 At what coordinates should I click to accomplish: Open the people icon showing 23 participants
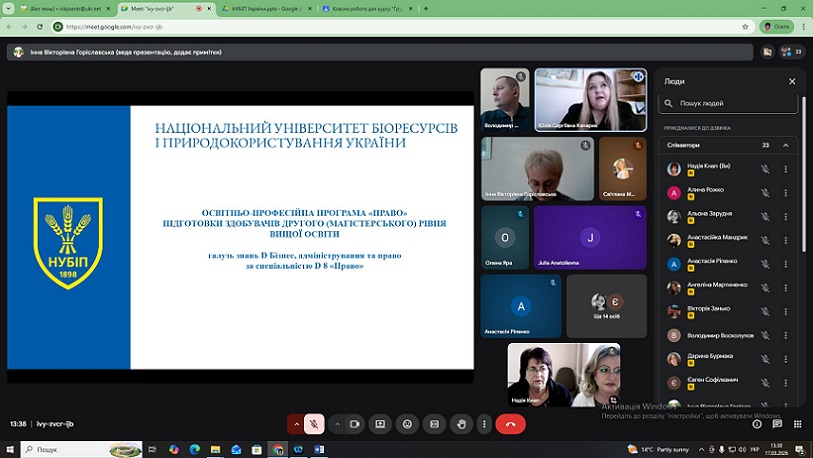point(792,52)
